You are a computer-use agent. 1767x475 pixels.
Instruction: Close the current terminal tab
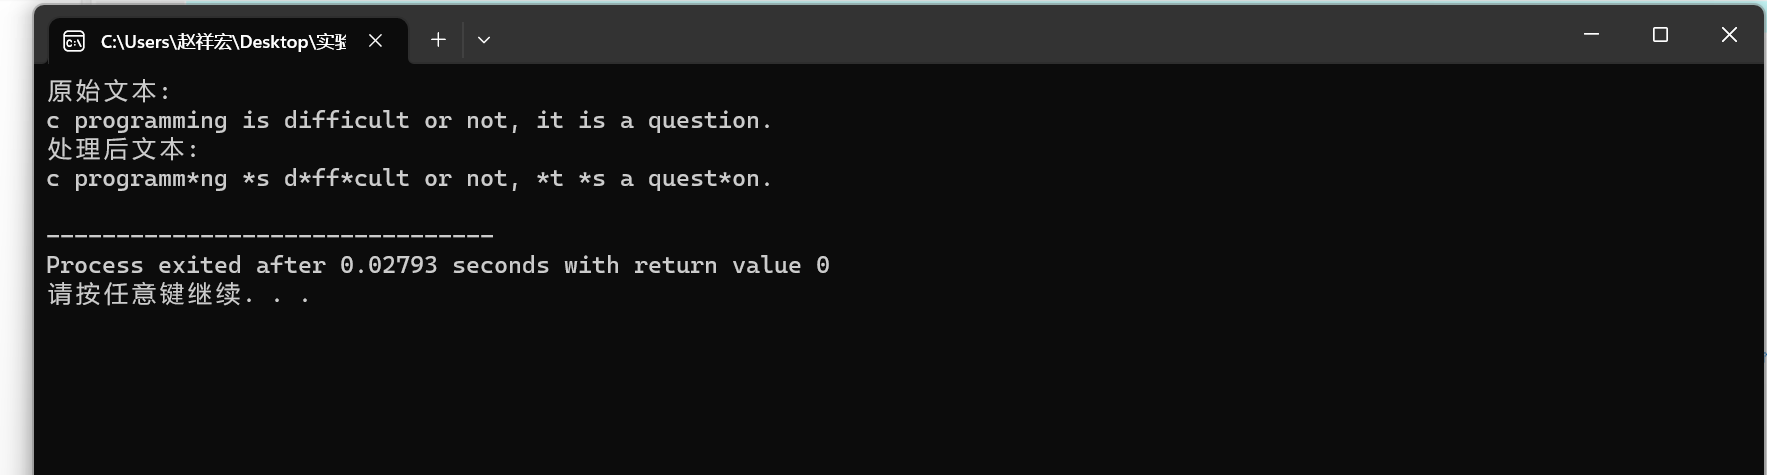click(375, 41)
